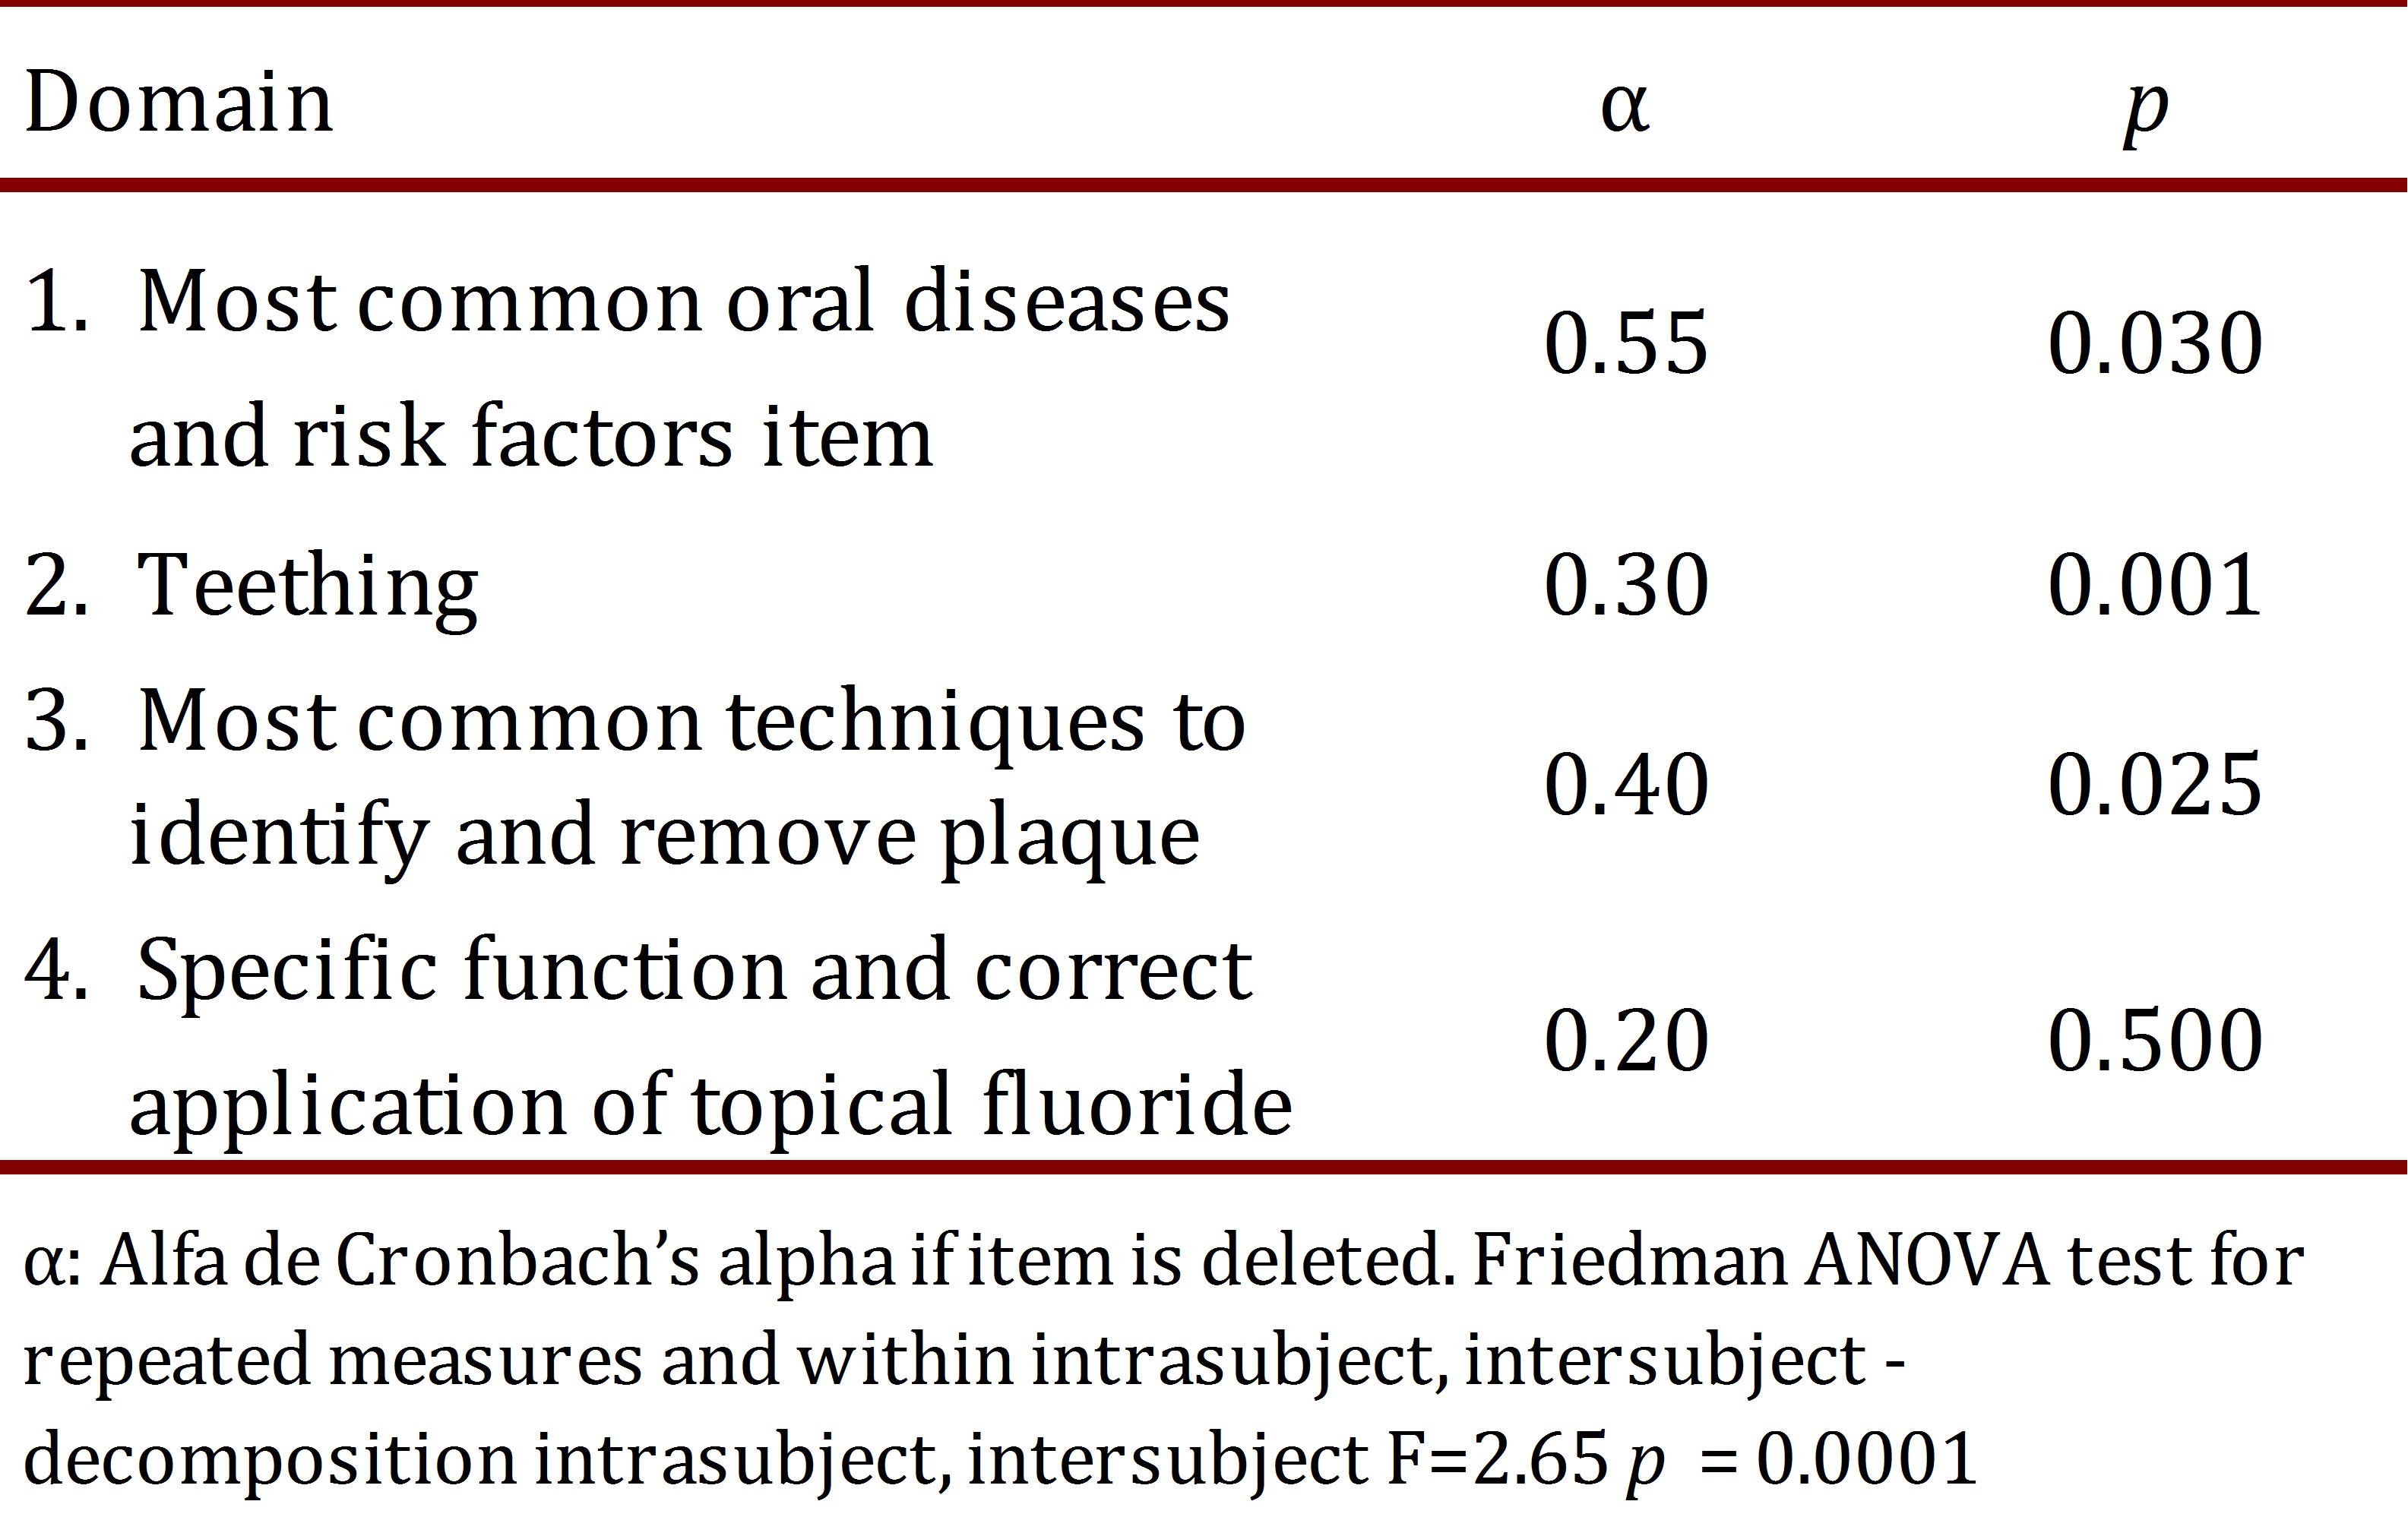Click 'application of topical fluoride' text line
Image resolution: width=2408 pixels, height=1517 pixels.
(710, 1106)
